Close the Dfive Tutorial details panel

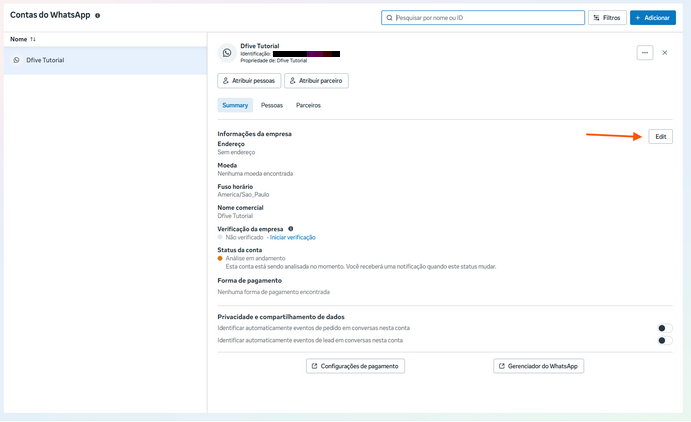pyautogui.click(x=665, y=53)
